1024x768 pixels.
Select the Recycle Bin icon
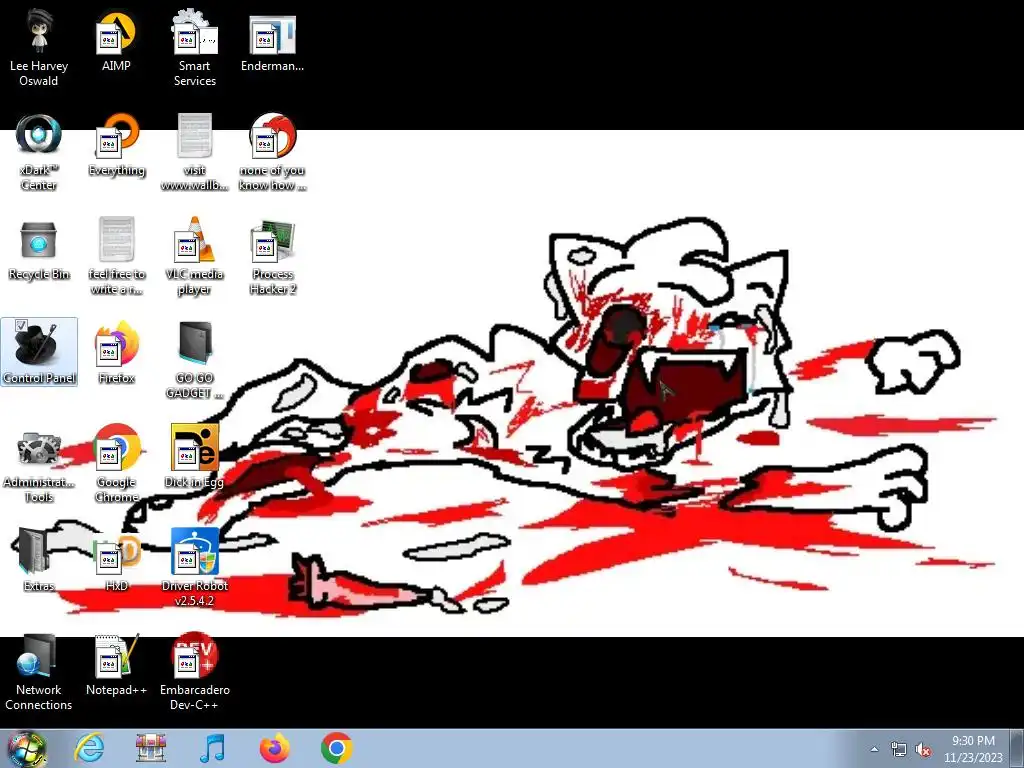[39, 250]
